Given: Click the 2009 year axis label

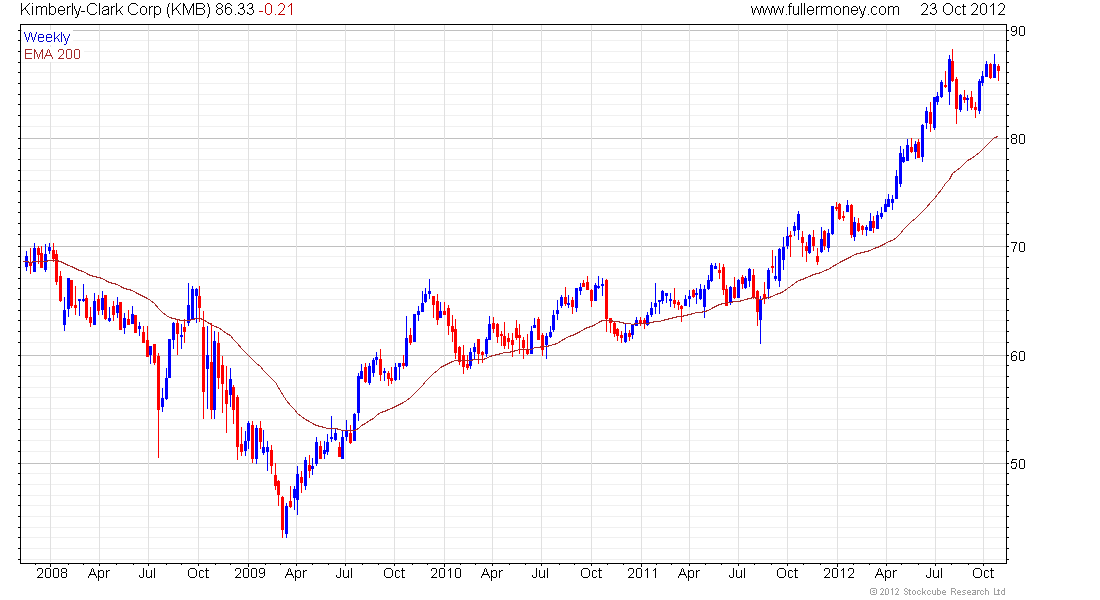Looking at the screenshot, I should 250,573.
